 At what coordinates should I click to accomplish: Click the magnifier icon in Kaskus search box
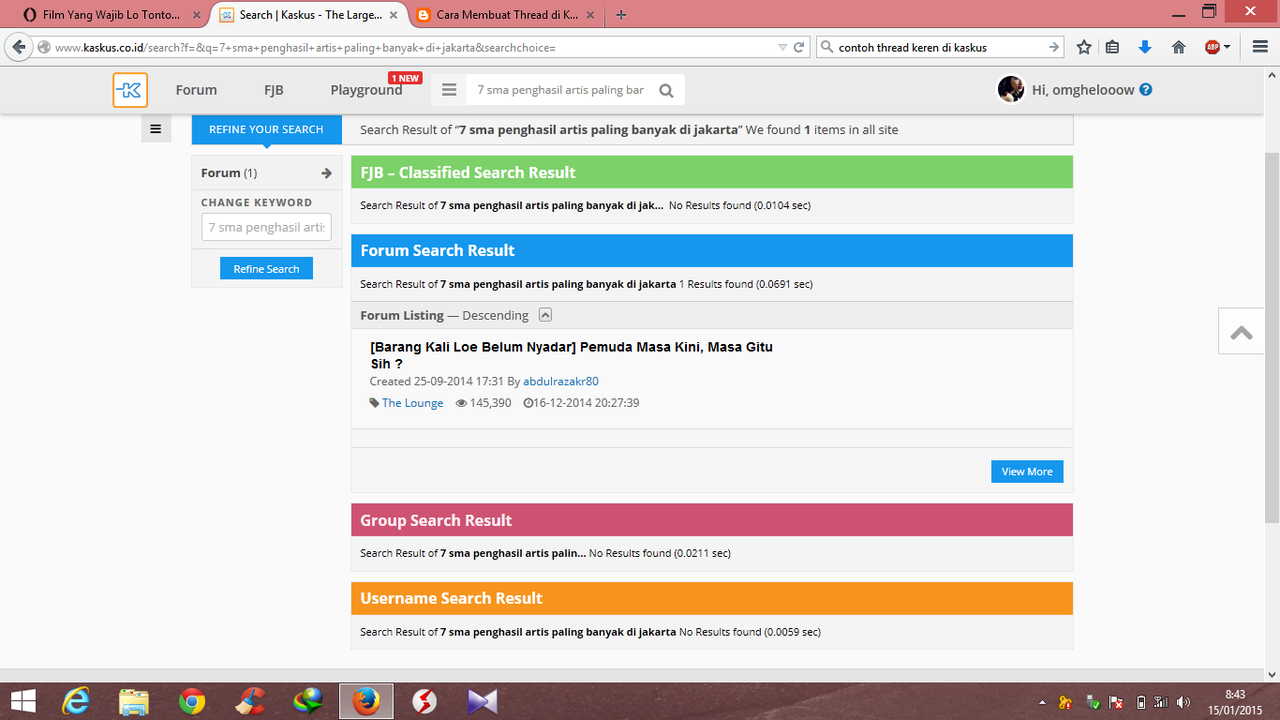[x=667, y=90]
